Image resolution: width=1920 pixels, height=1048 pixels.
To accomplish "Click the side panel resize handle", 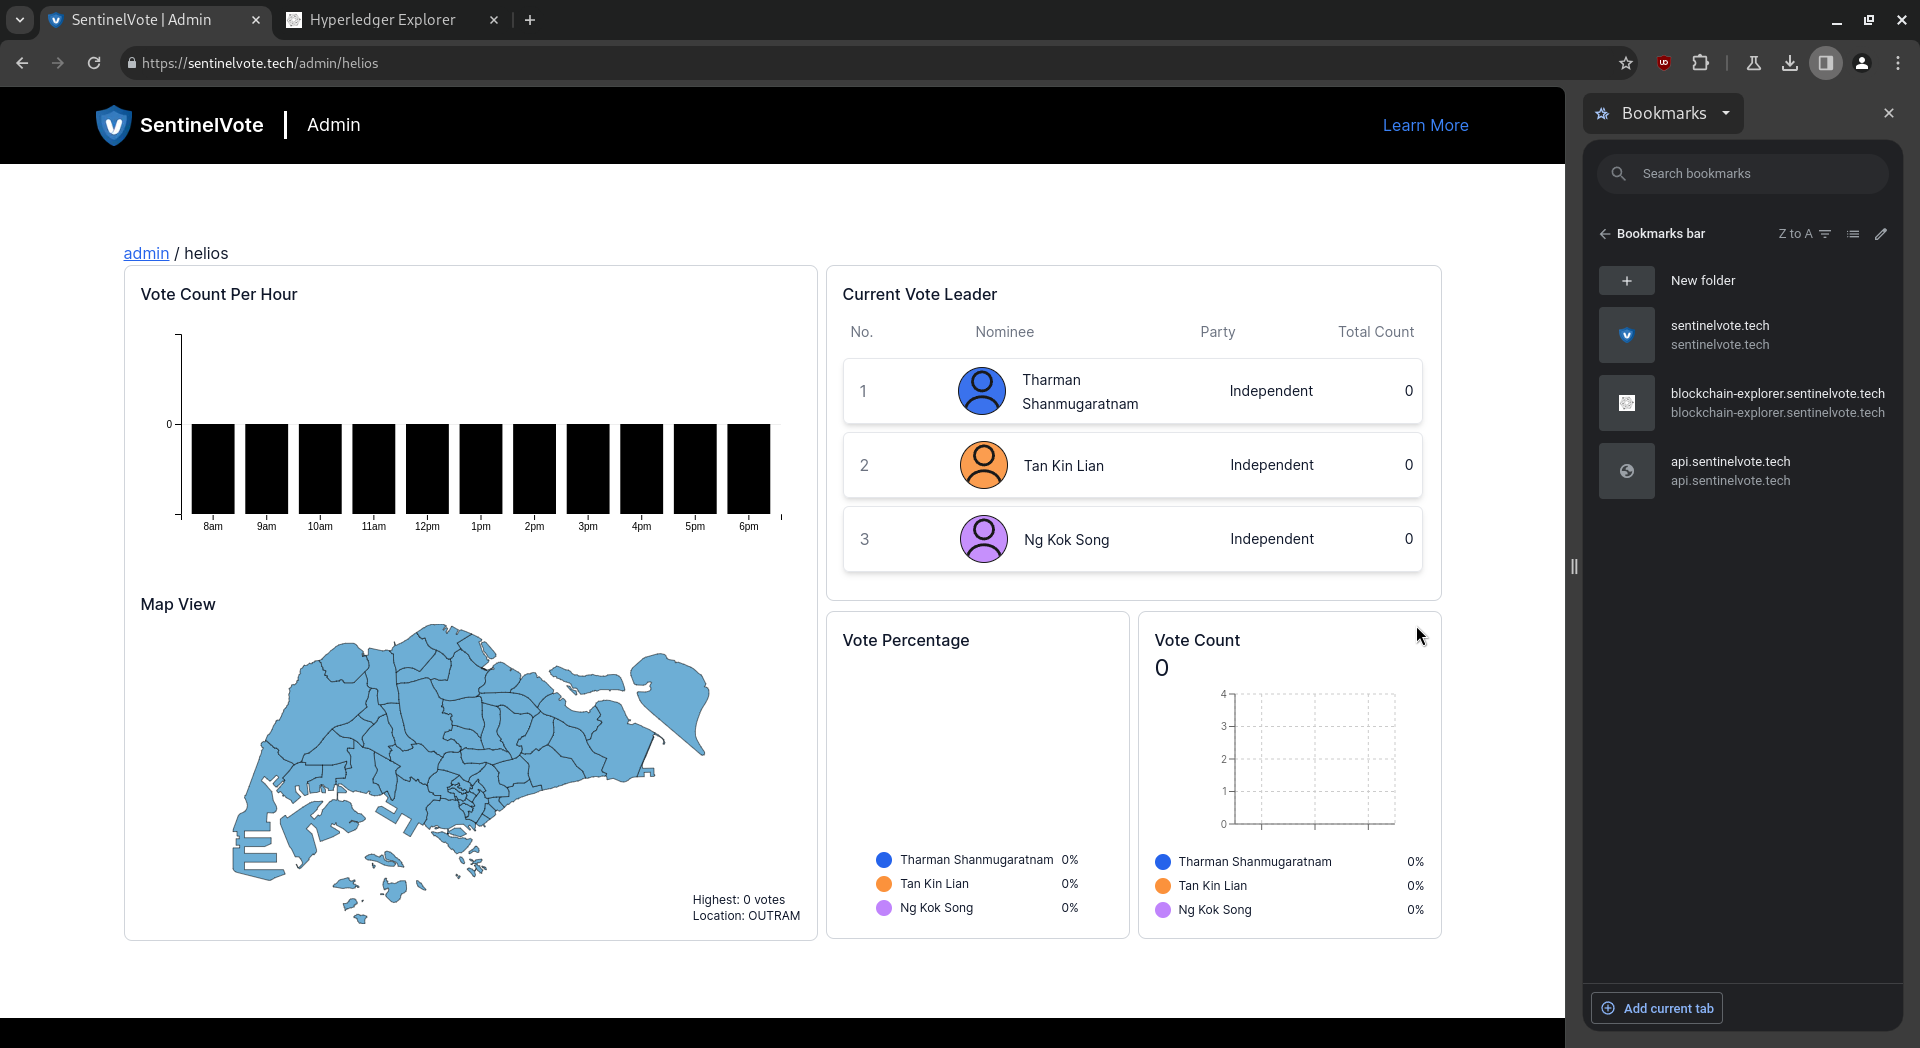I will [1574, 567].
